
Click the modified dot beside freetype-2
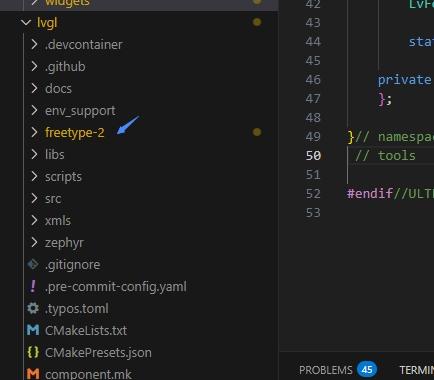(x=257, y=132)
